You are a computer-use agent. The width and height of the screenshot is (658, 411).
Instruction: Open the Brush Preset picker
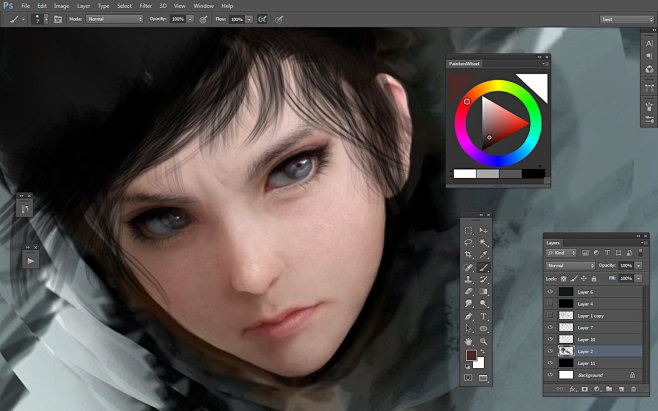40,19
